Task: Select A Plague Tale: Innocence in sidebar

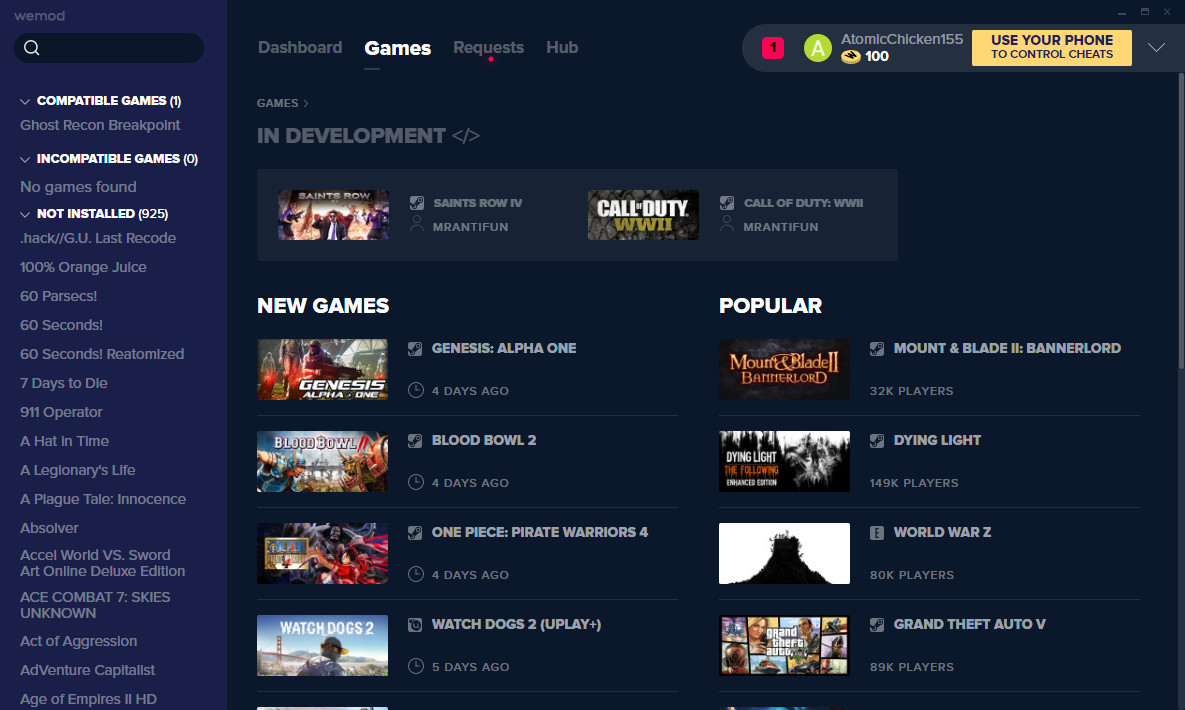Action: (103, 500)
